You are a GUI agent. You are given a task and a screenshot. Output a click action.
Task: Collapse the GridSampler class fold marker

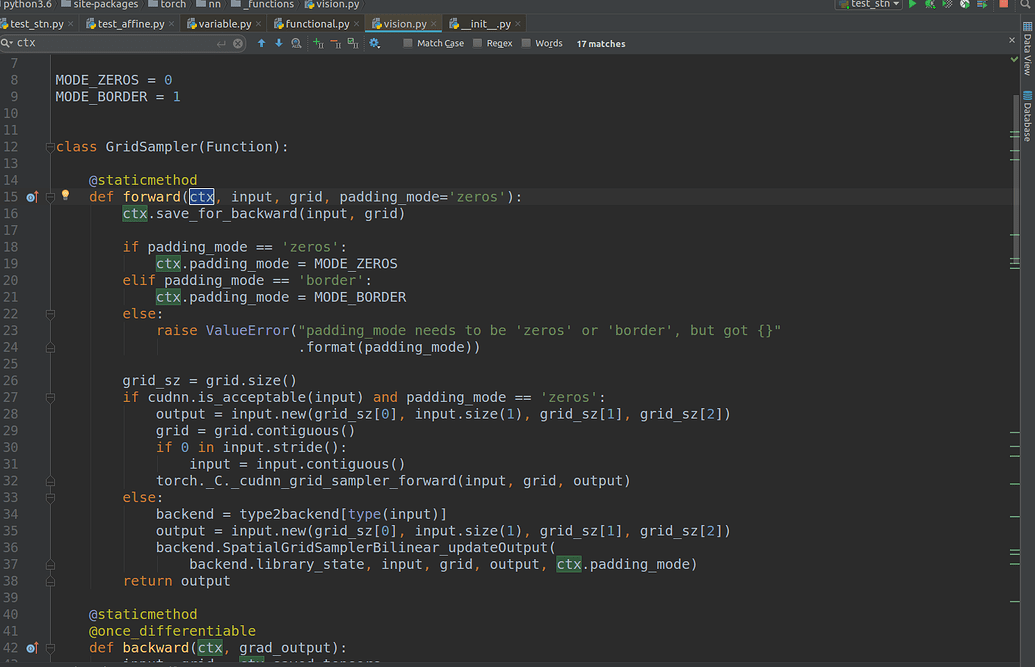point(49,147)
